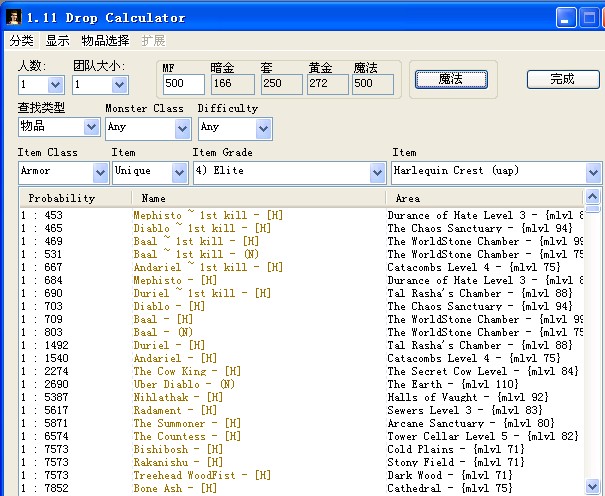Open the 显示 menu
Viewport: 605px width, 496px height.
(x=57, y=40)
